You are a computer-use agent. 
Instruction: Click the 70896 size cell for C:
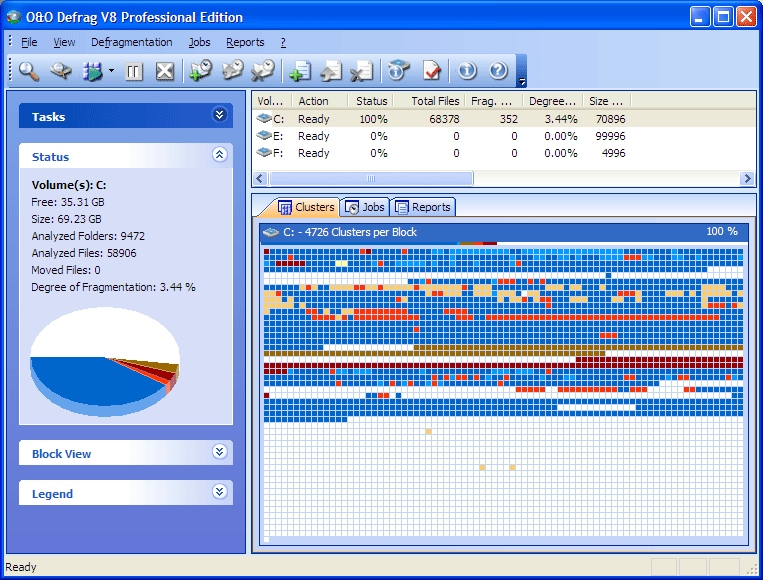pyautogui.click(x=610, y=119)
